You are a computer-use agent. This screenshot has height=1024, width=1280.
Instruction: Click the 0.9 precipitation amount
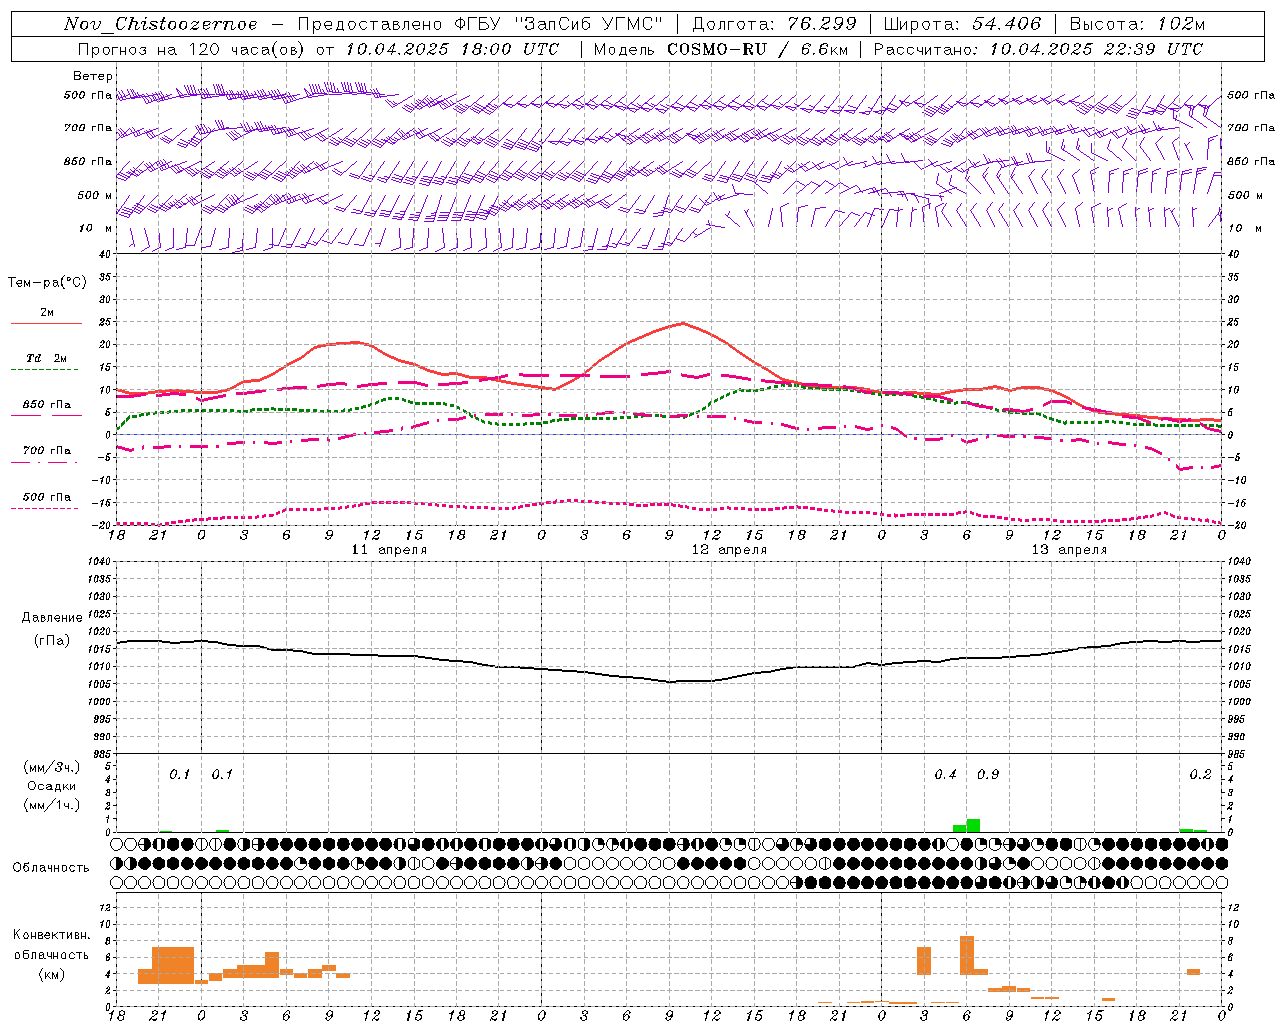[x=988, y=775]
